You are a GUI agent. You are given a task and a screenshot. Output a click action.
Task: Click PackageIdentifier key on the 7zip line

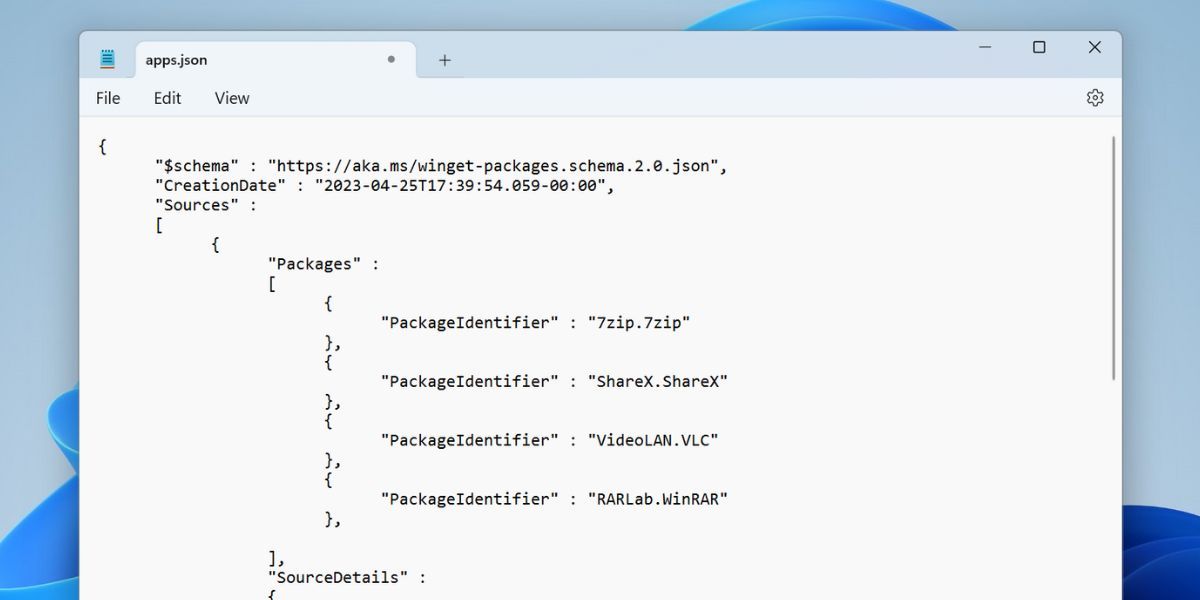click(470, 323)
